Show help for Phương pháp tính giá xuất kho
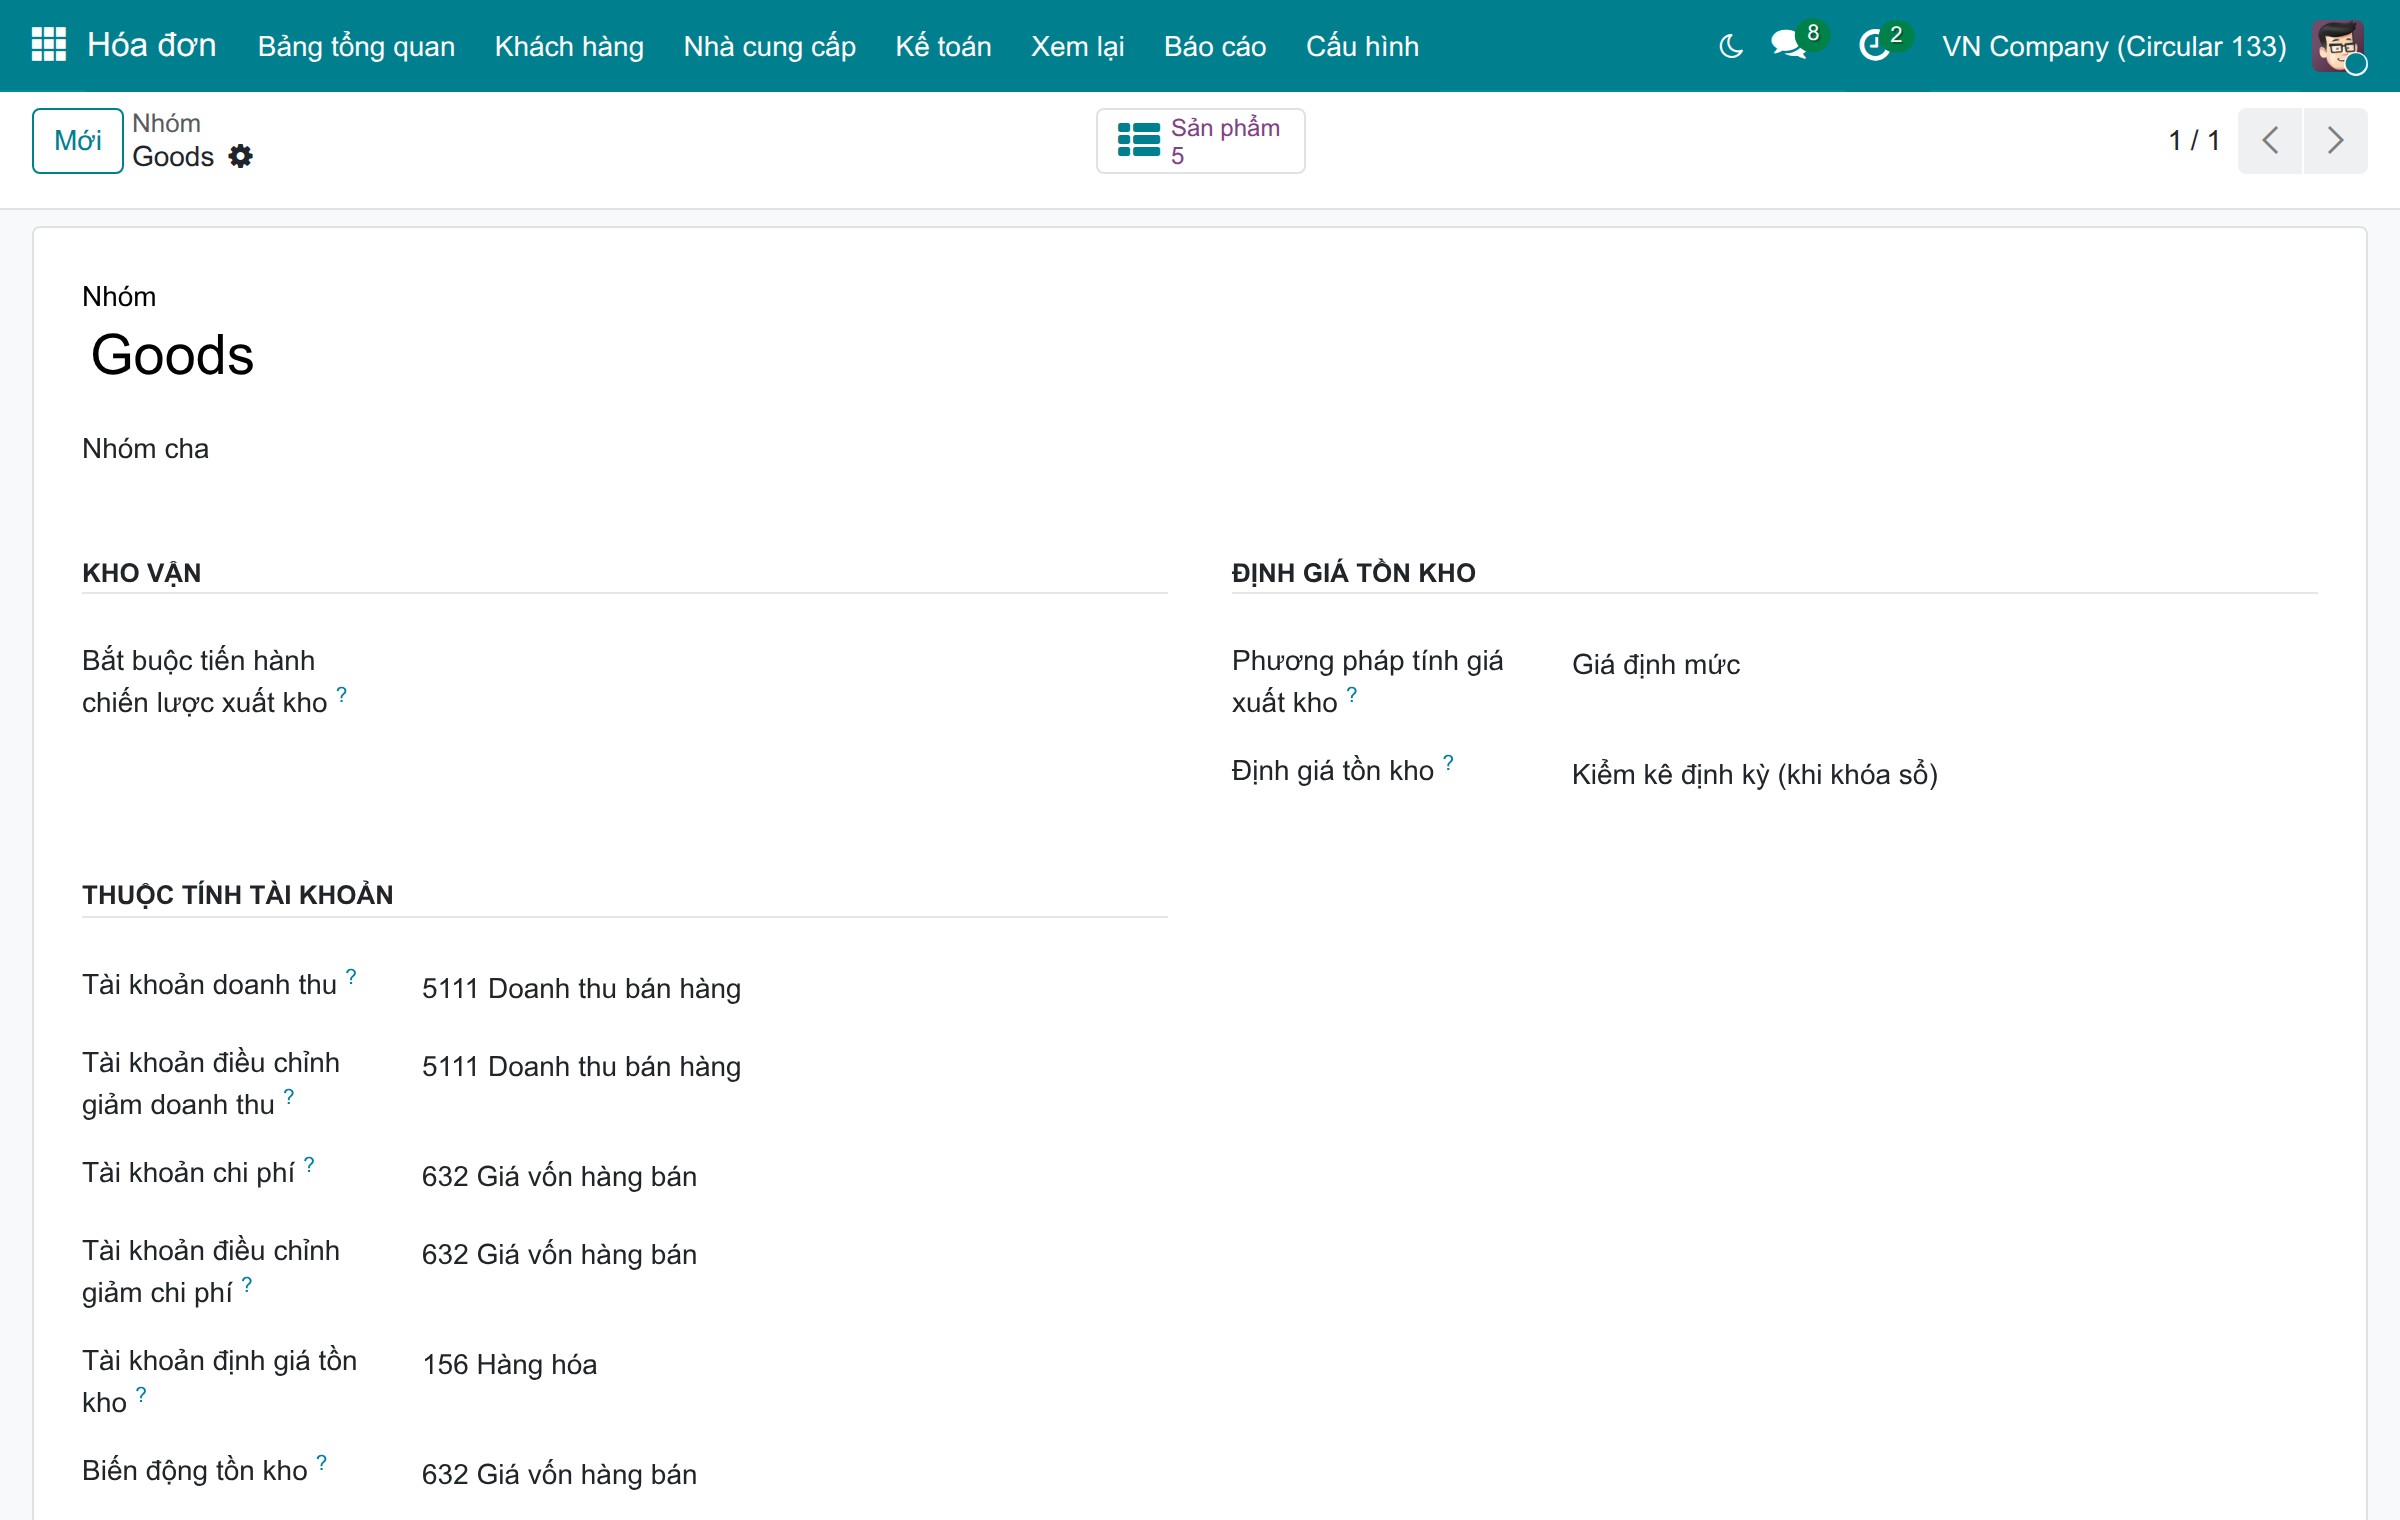 [1352, 694]
